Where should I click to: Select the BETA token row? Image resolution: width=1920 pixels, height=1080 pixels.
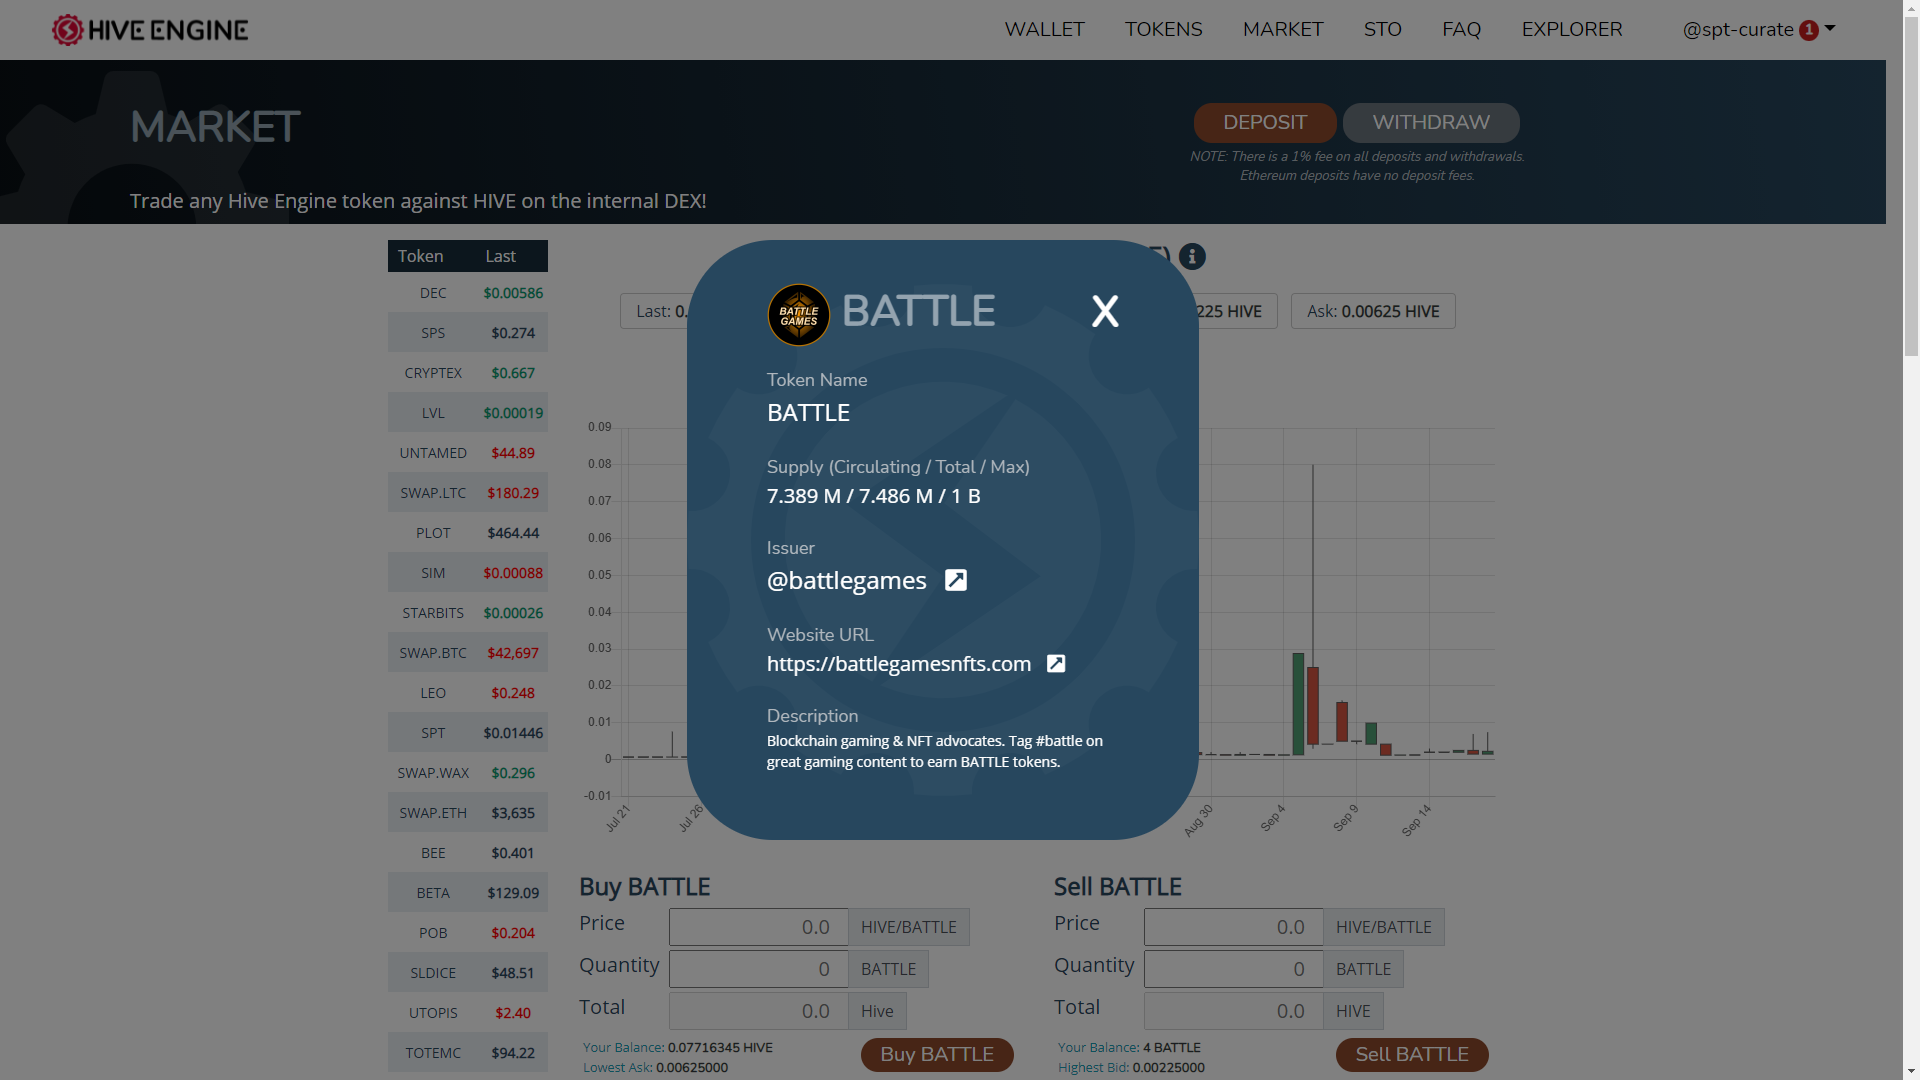click(x=468, y=893)
